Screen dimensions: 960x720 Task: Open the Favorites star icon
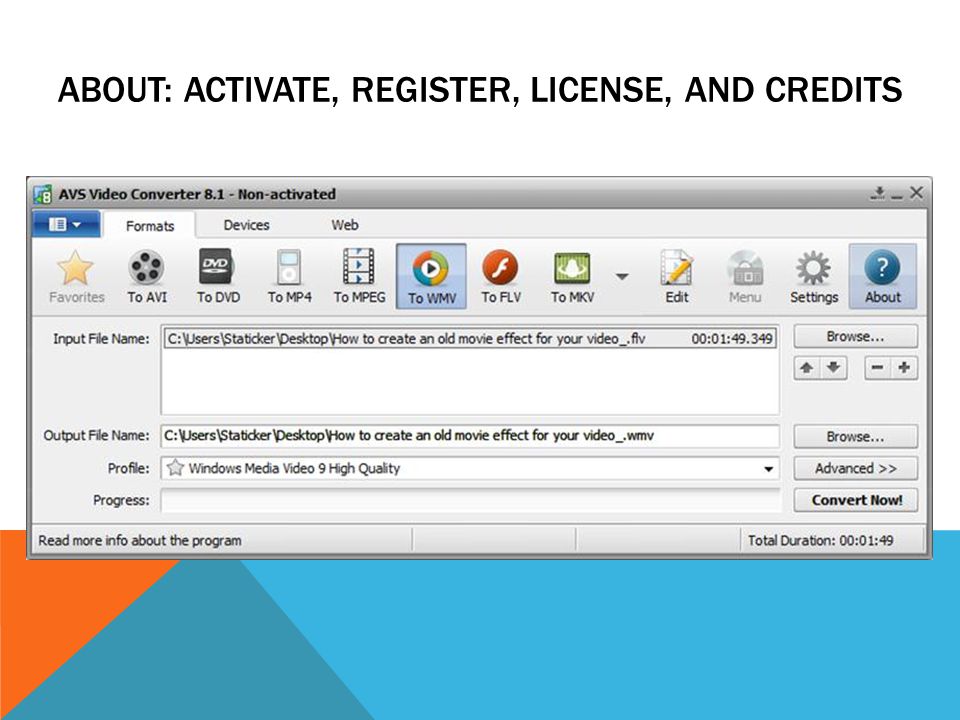pyautogui.click(x=76, y=276)
